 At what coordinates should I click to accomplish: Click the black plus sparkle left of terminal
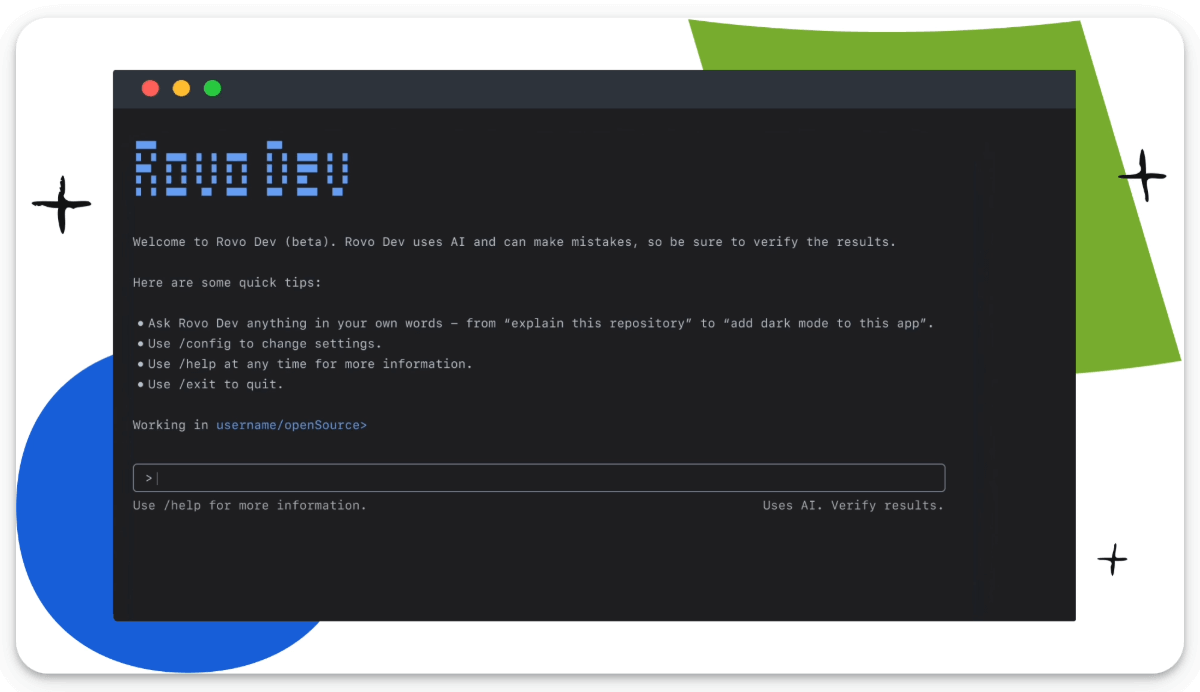[62, 204]
